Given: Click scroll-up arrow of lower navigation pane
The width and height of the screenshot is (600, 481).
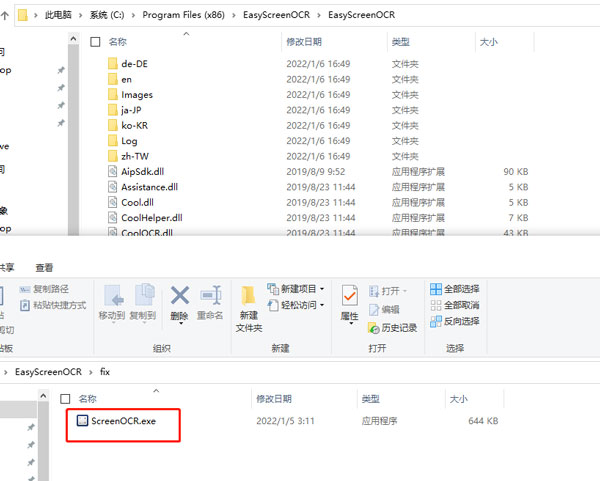Looking at the screenshot, I should pos(43,396).
